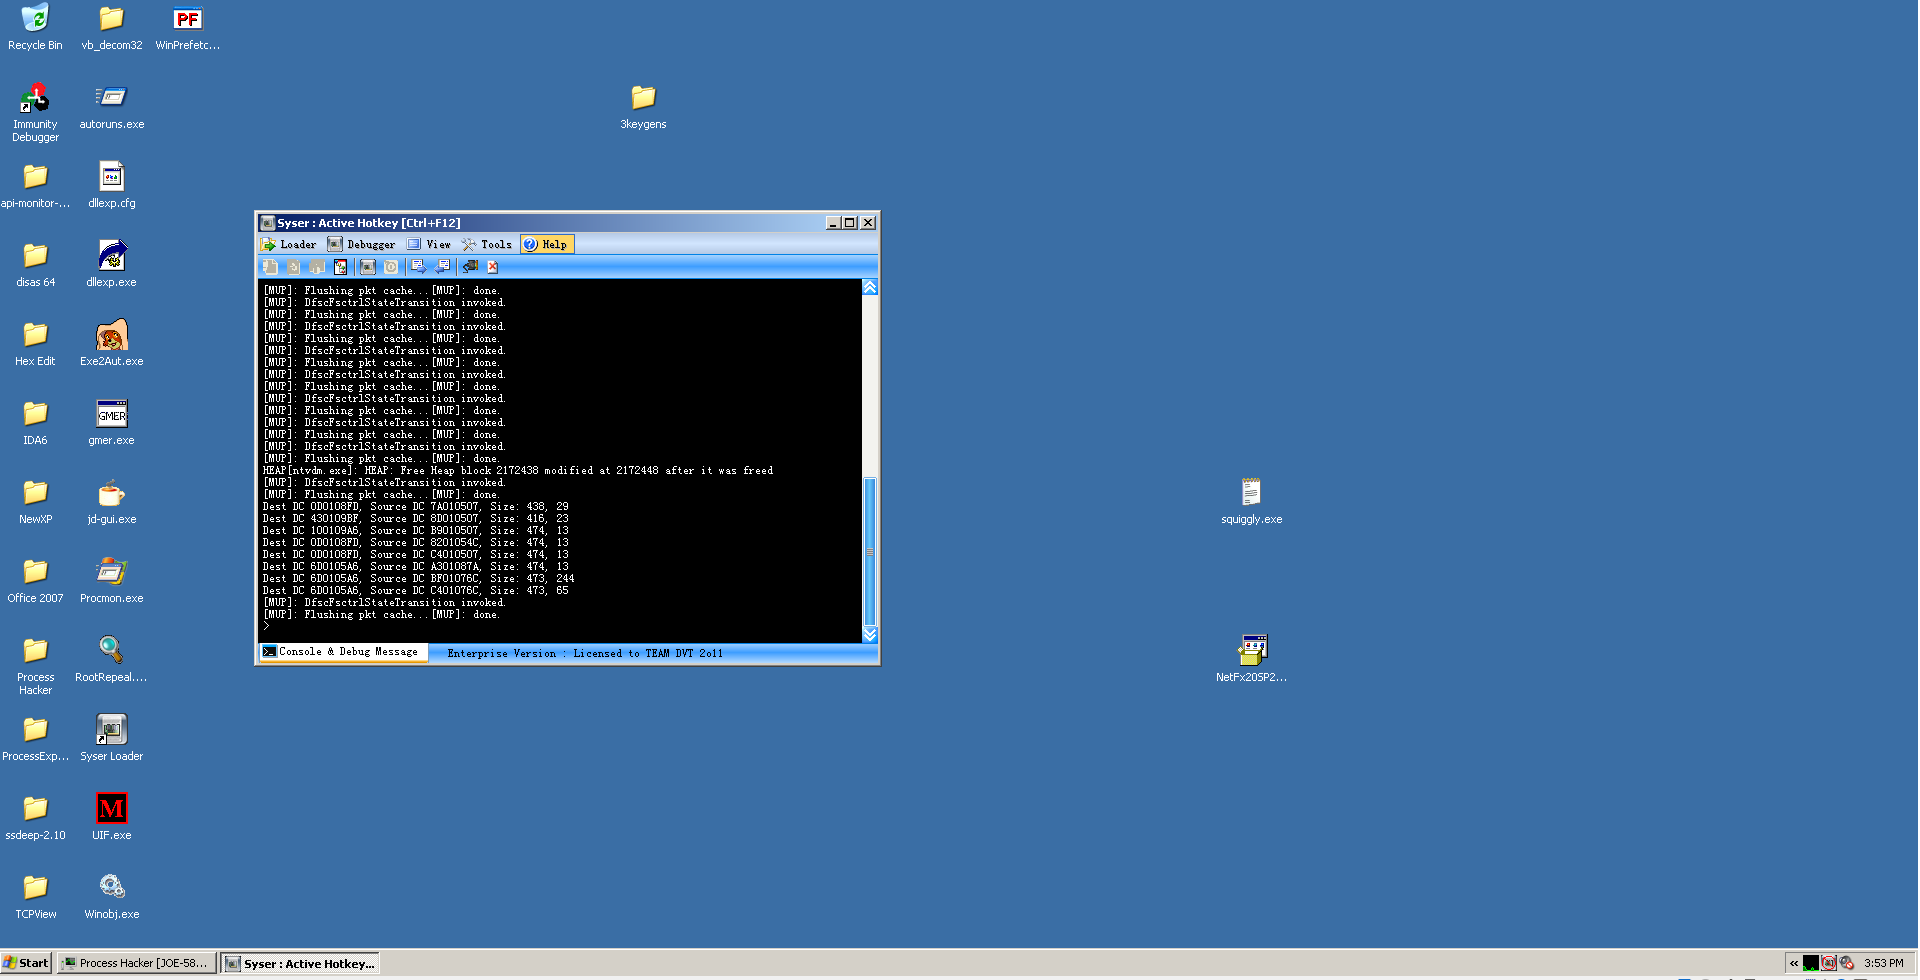The width and height of the screenshot is (1920, 980).
Task: Click the Syser Active Hotkey taskbar button
Action: click(300, 963)
